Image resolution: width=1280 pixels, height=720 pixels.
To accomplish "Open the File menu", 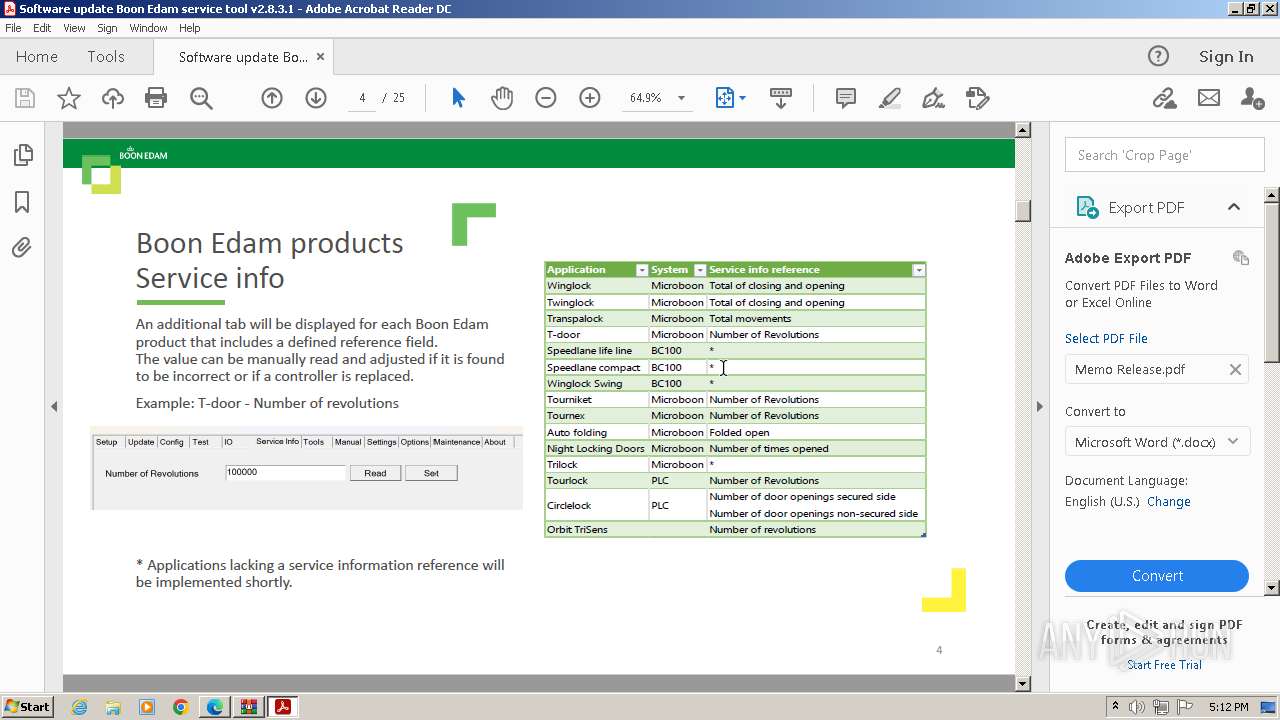I will point(13,28).
